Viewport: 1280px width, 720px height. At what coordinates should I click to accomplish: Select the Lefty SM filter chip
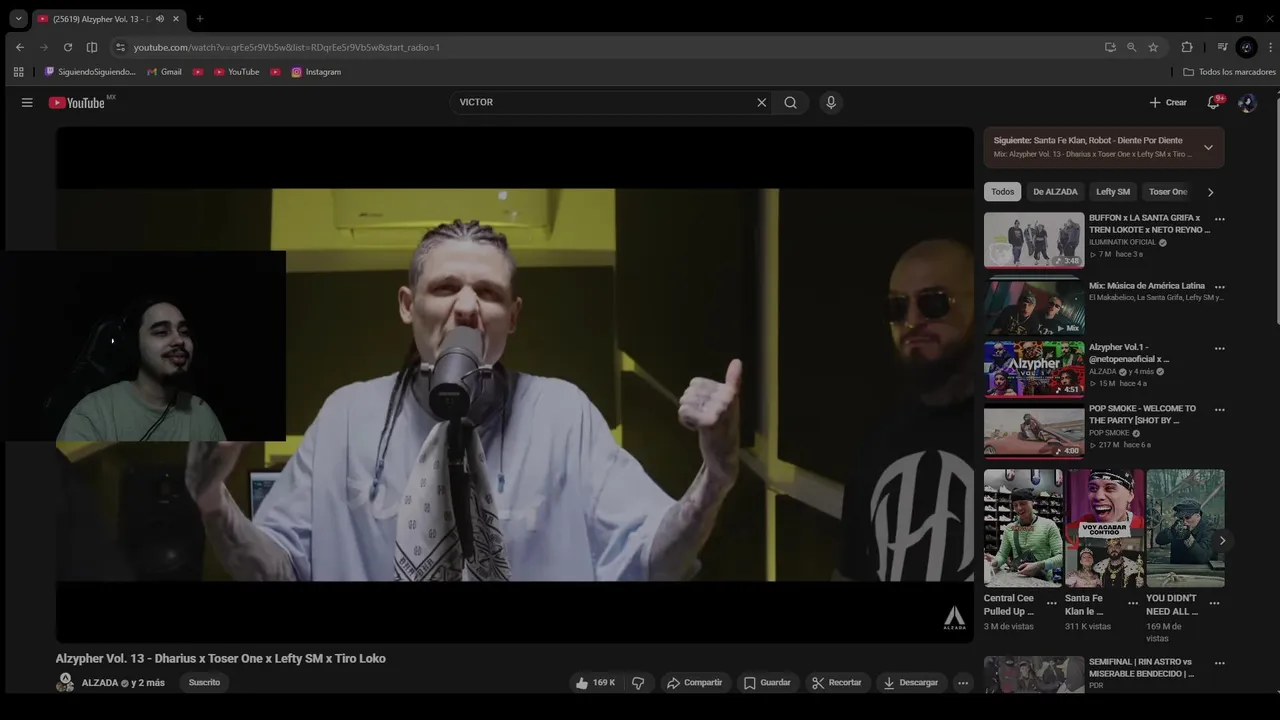coord(1113,192)
